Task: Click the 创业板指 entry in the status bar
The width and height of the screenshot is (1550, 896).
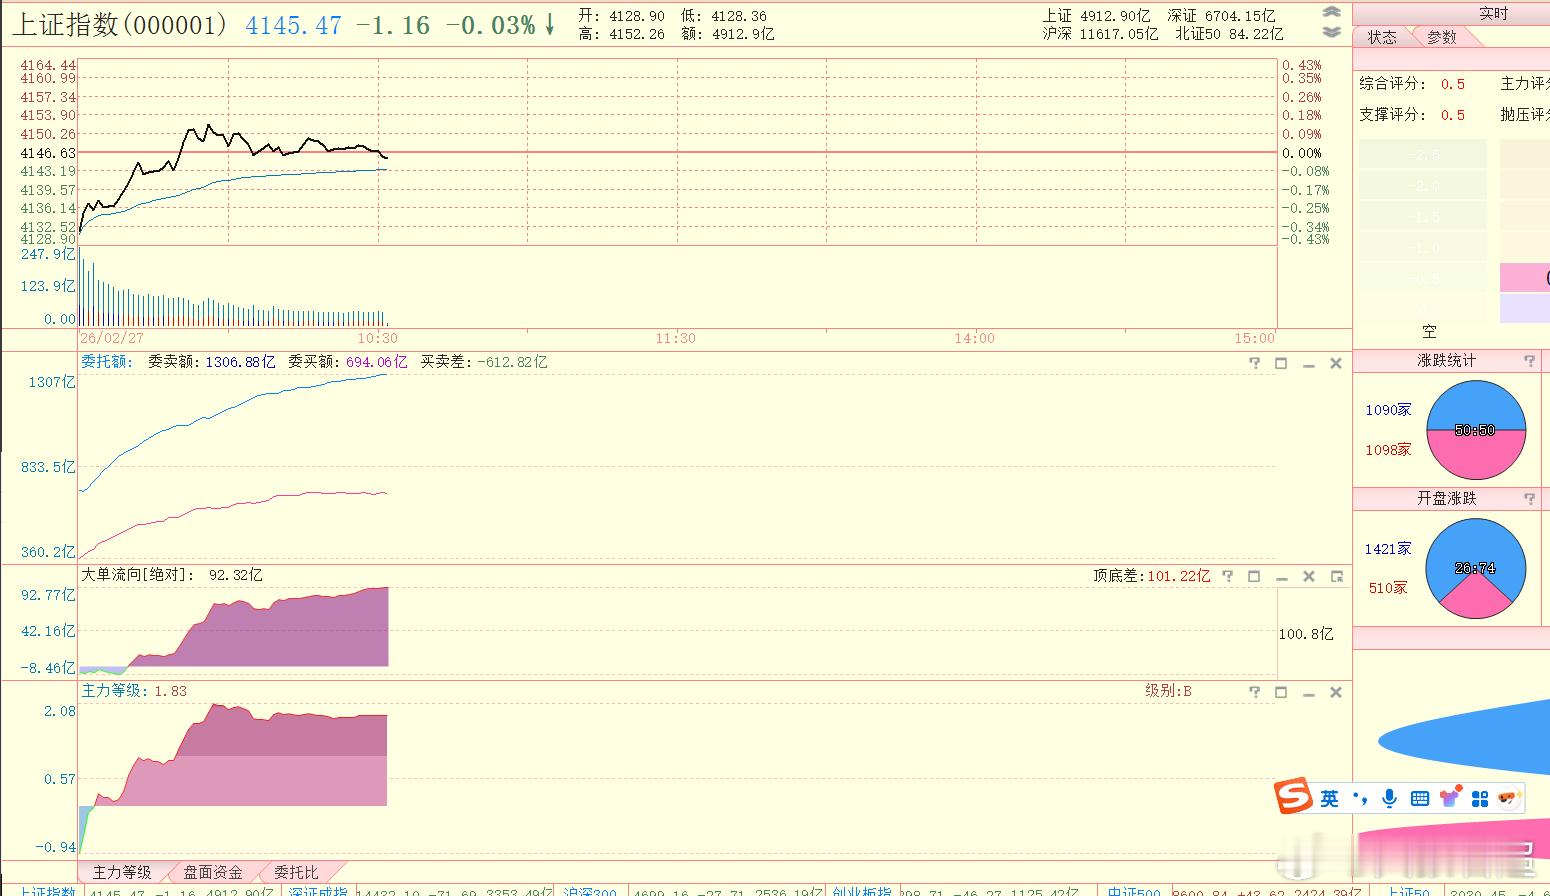Action: [862, 890]
